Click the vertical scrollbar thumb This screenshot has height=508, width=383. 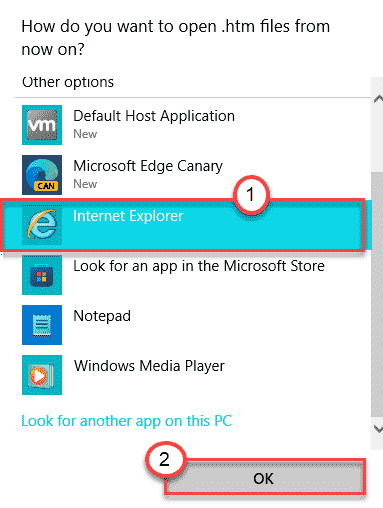pyautogui.click(x=378, y=293)
